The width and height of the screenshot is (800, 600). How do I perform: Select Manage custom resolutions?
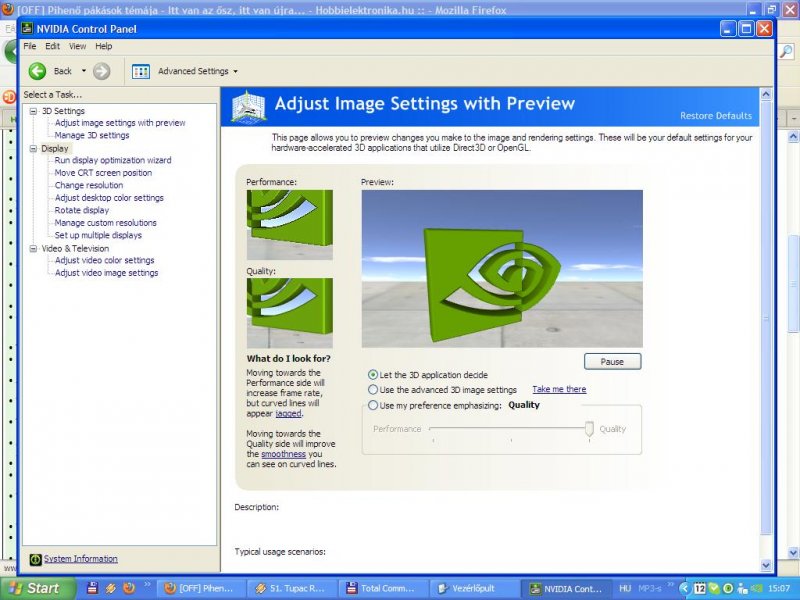pos(106,223)
